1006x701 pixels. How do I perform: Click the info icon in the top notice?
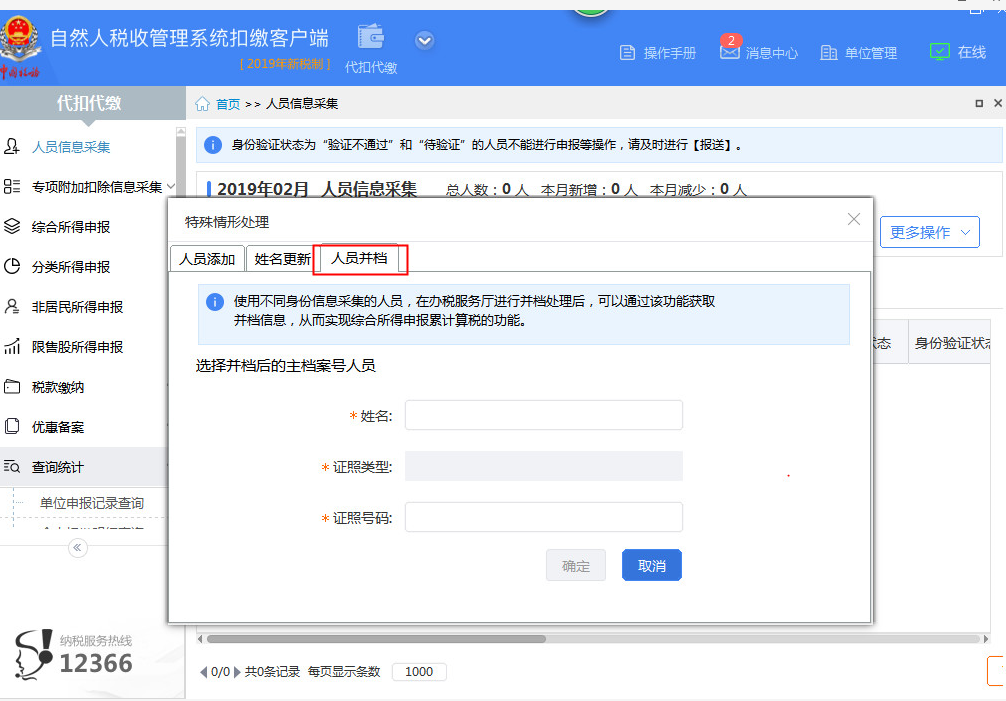[212, 145]
